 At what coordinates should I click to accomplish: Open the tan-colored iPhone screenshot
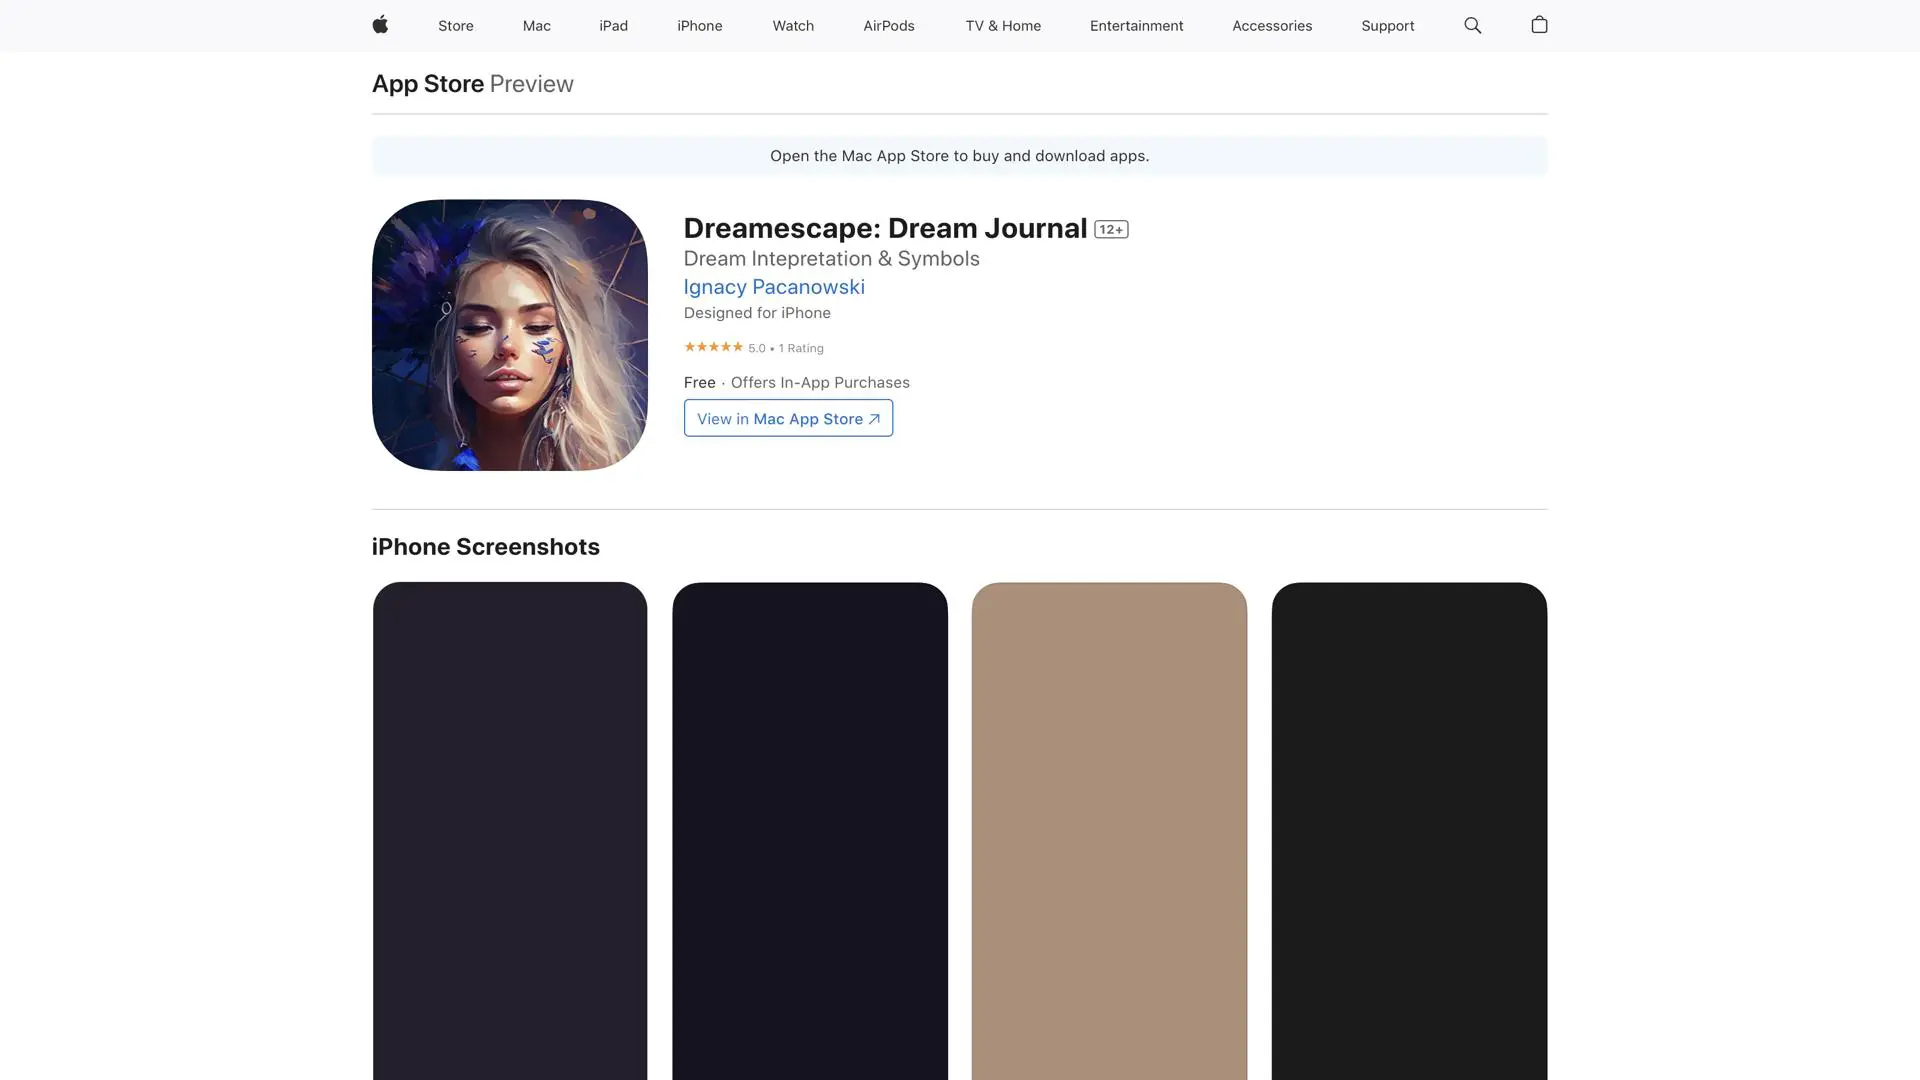(x=1109, y=830)
